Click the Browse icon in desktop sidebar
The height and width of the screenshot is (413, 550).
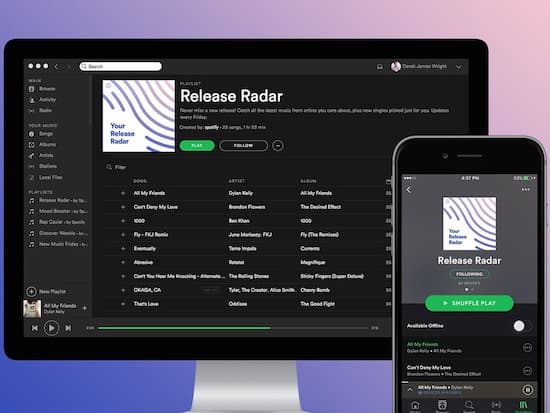pyautogui.click(x=32, y=89)
